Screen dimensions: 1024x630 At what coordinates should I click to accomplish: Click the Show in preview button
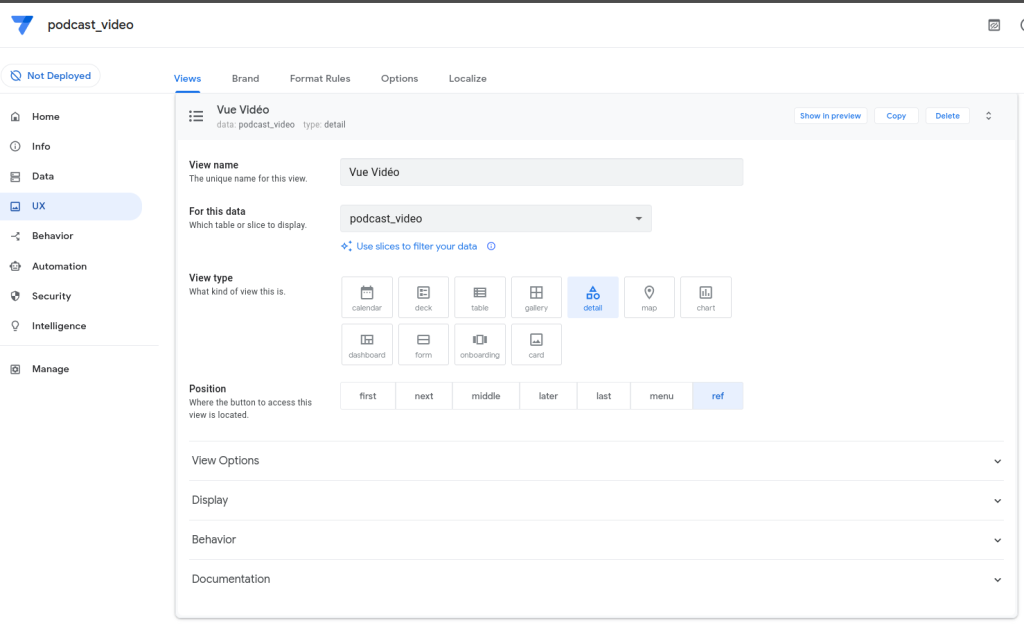pyautogui.click(x=831, y=116)
